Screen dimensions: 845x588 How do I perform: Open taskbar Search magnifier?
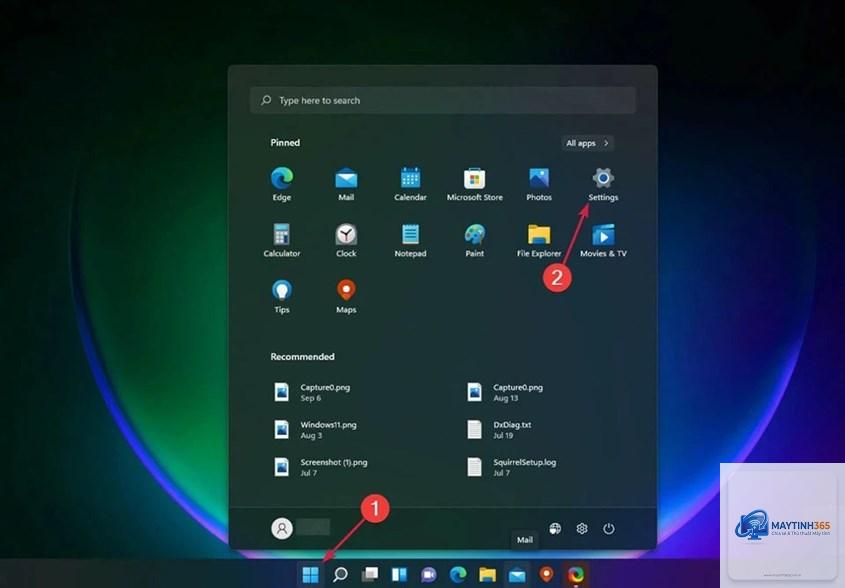click(x=340, y=575)
